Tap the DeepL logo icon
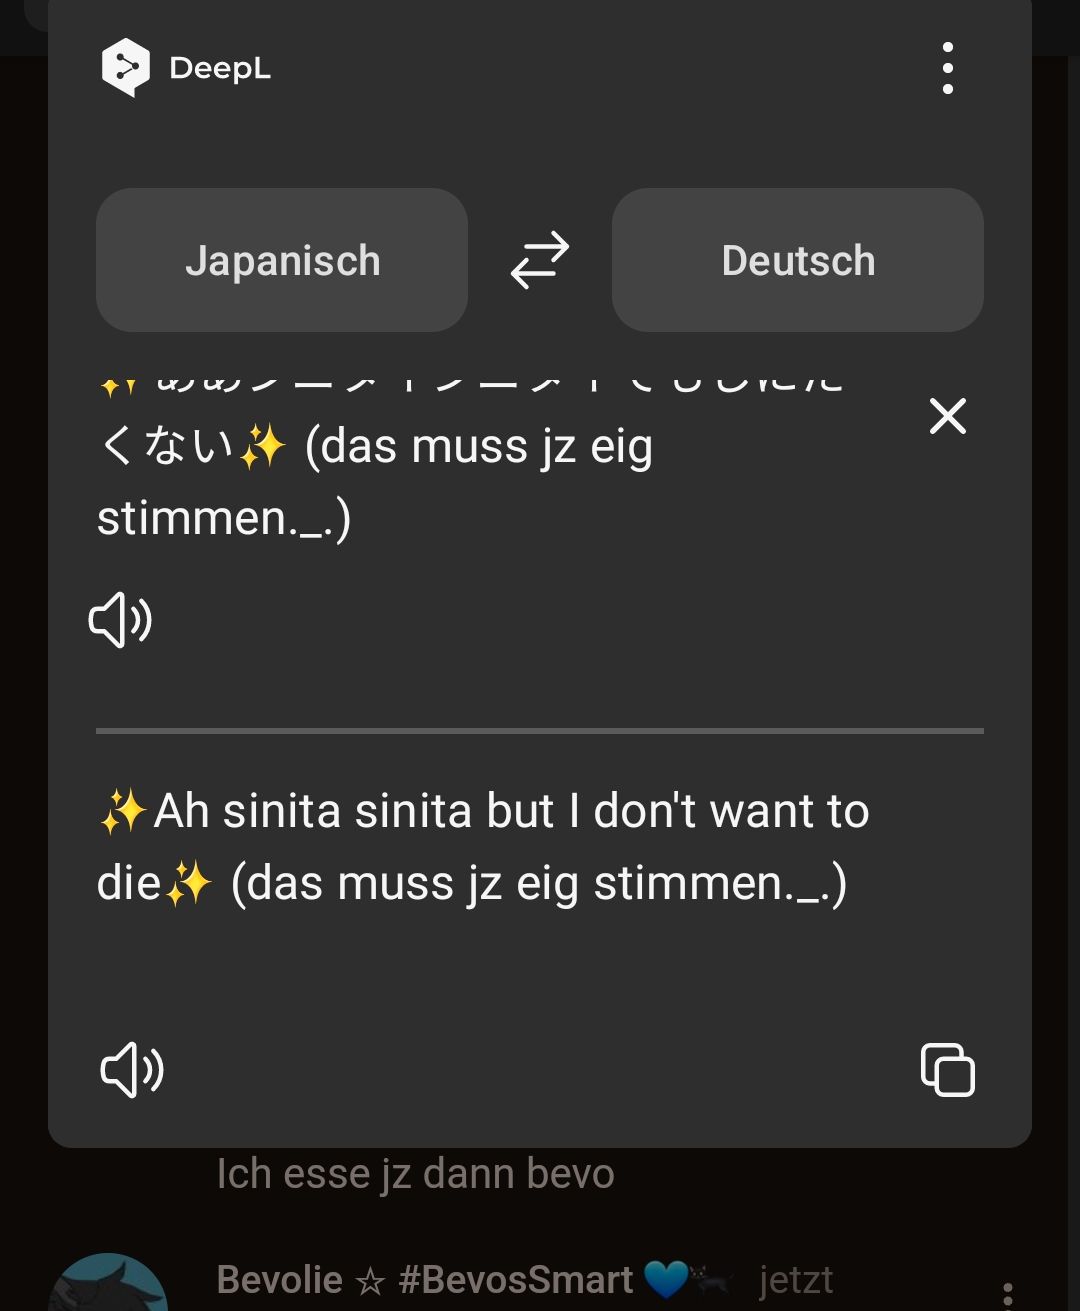1080x1311 pixels. [125, 67]
